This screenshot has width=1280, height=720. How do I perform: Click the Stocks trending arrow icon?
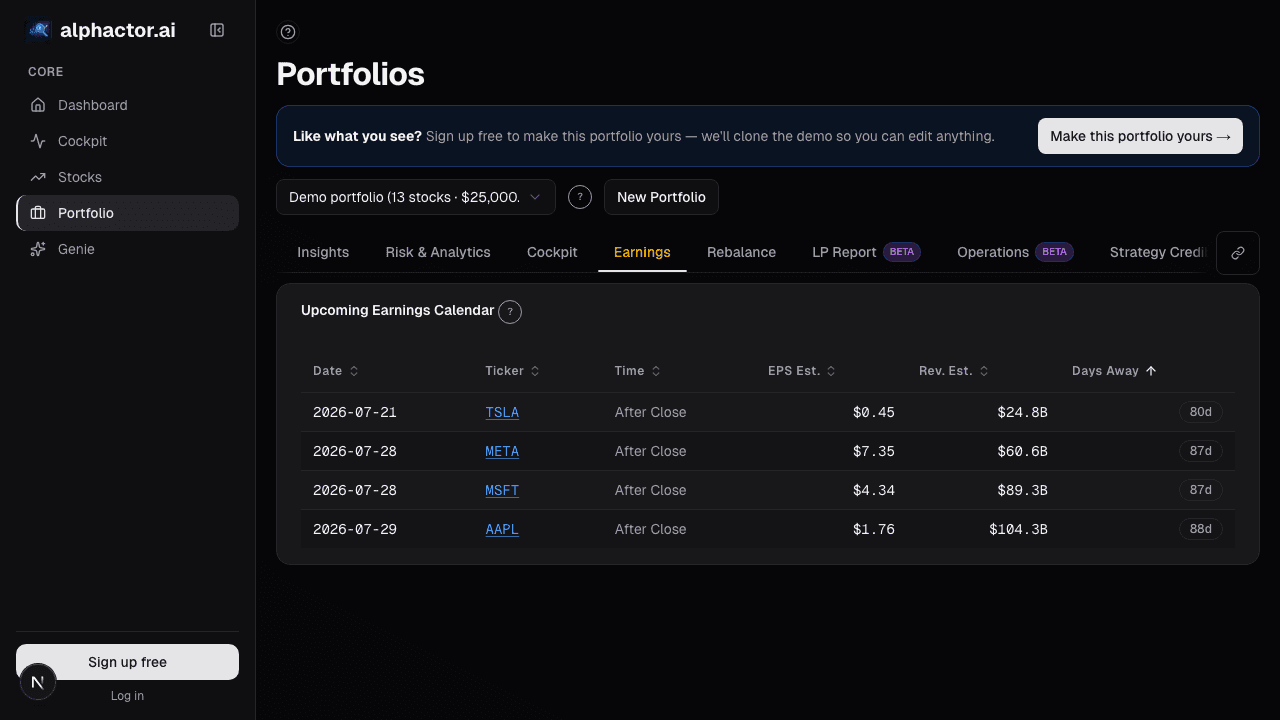coord(38,177)
